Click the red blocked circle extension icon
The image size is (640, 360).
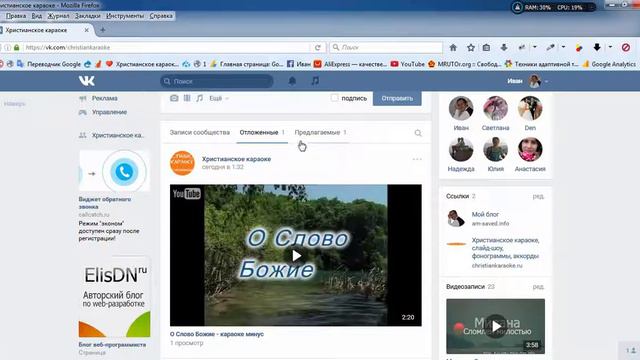point(626,47)
